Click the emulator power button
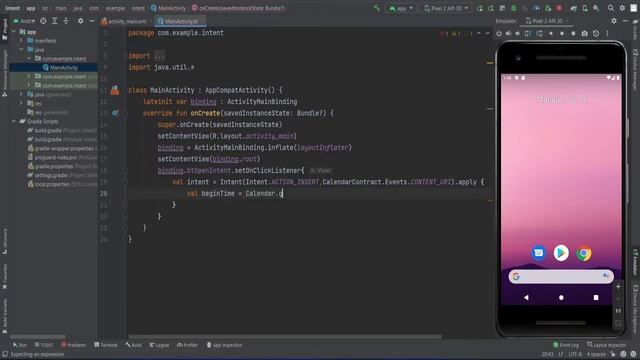The width and height of the screenshot is (640, 360). [499, 33]
